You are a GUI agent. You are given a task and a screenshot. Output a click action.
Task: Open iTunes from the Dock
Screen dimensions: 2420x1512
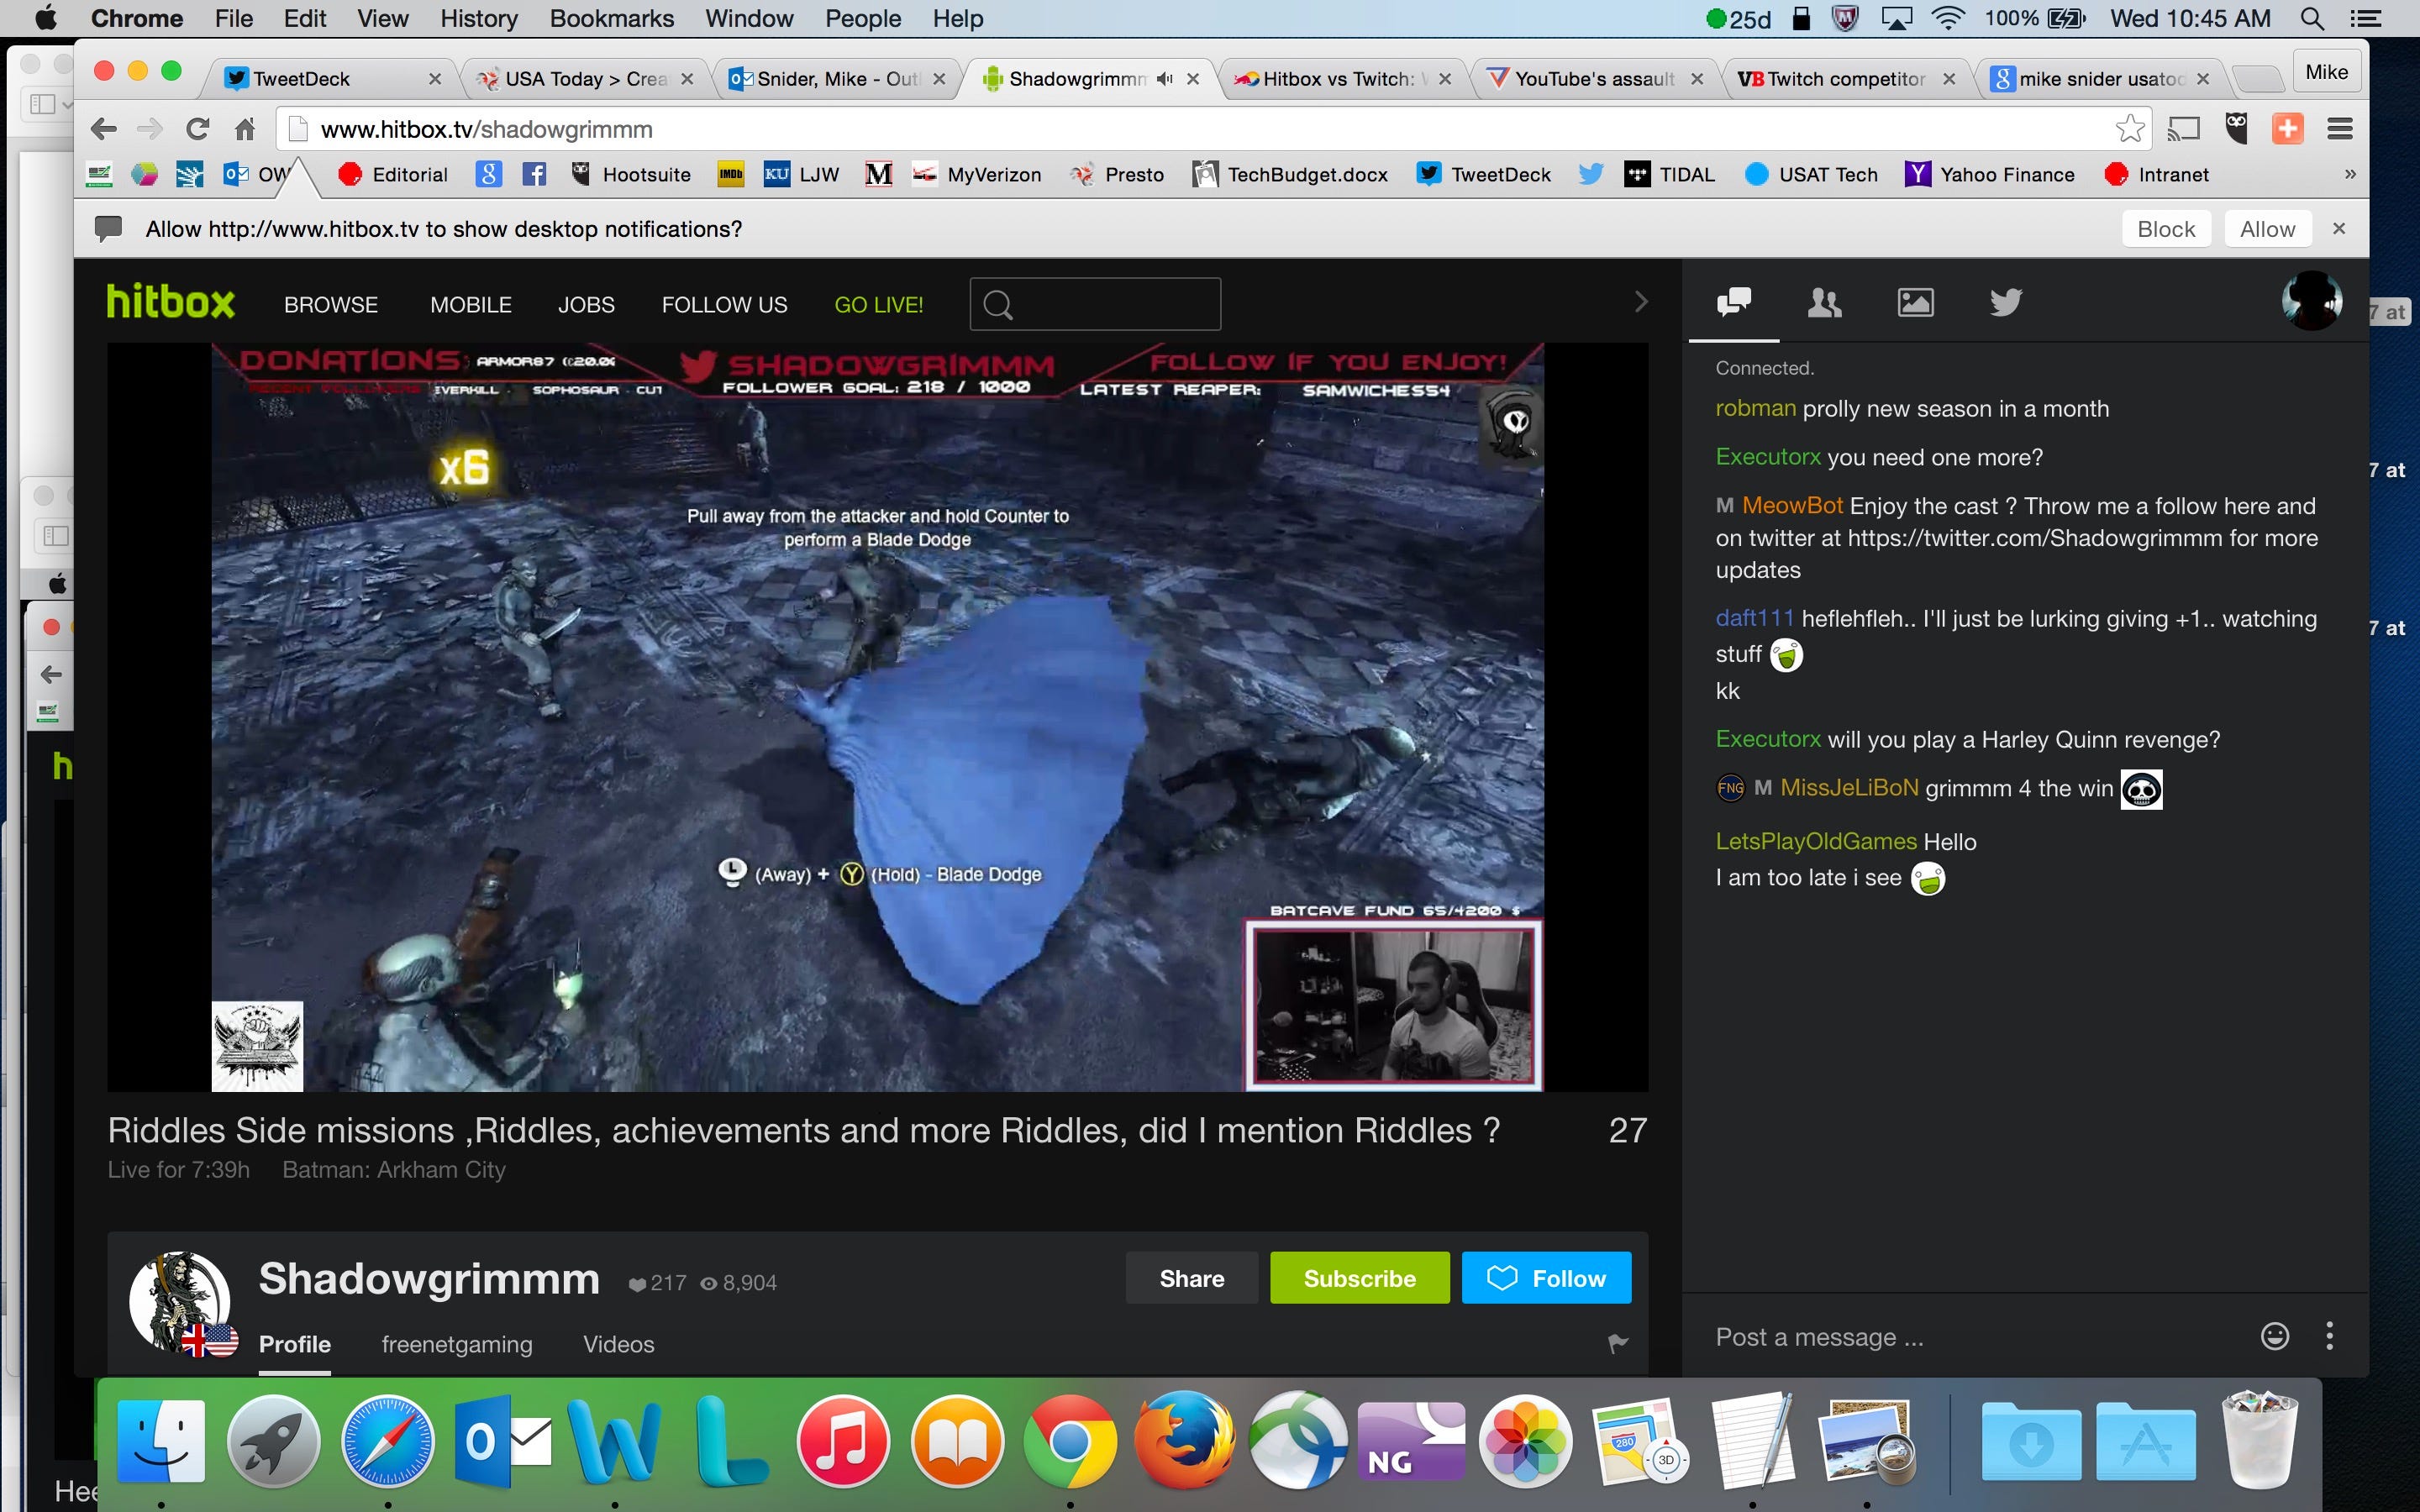click(x=842, y=1441)
